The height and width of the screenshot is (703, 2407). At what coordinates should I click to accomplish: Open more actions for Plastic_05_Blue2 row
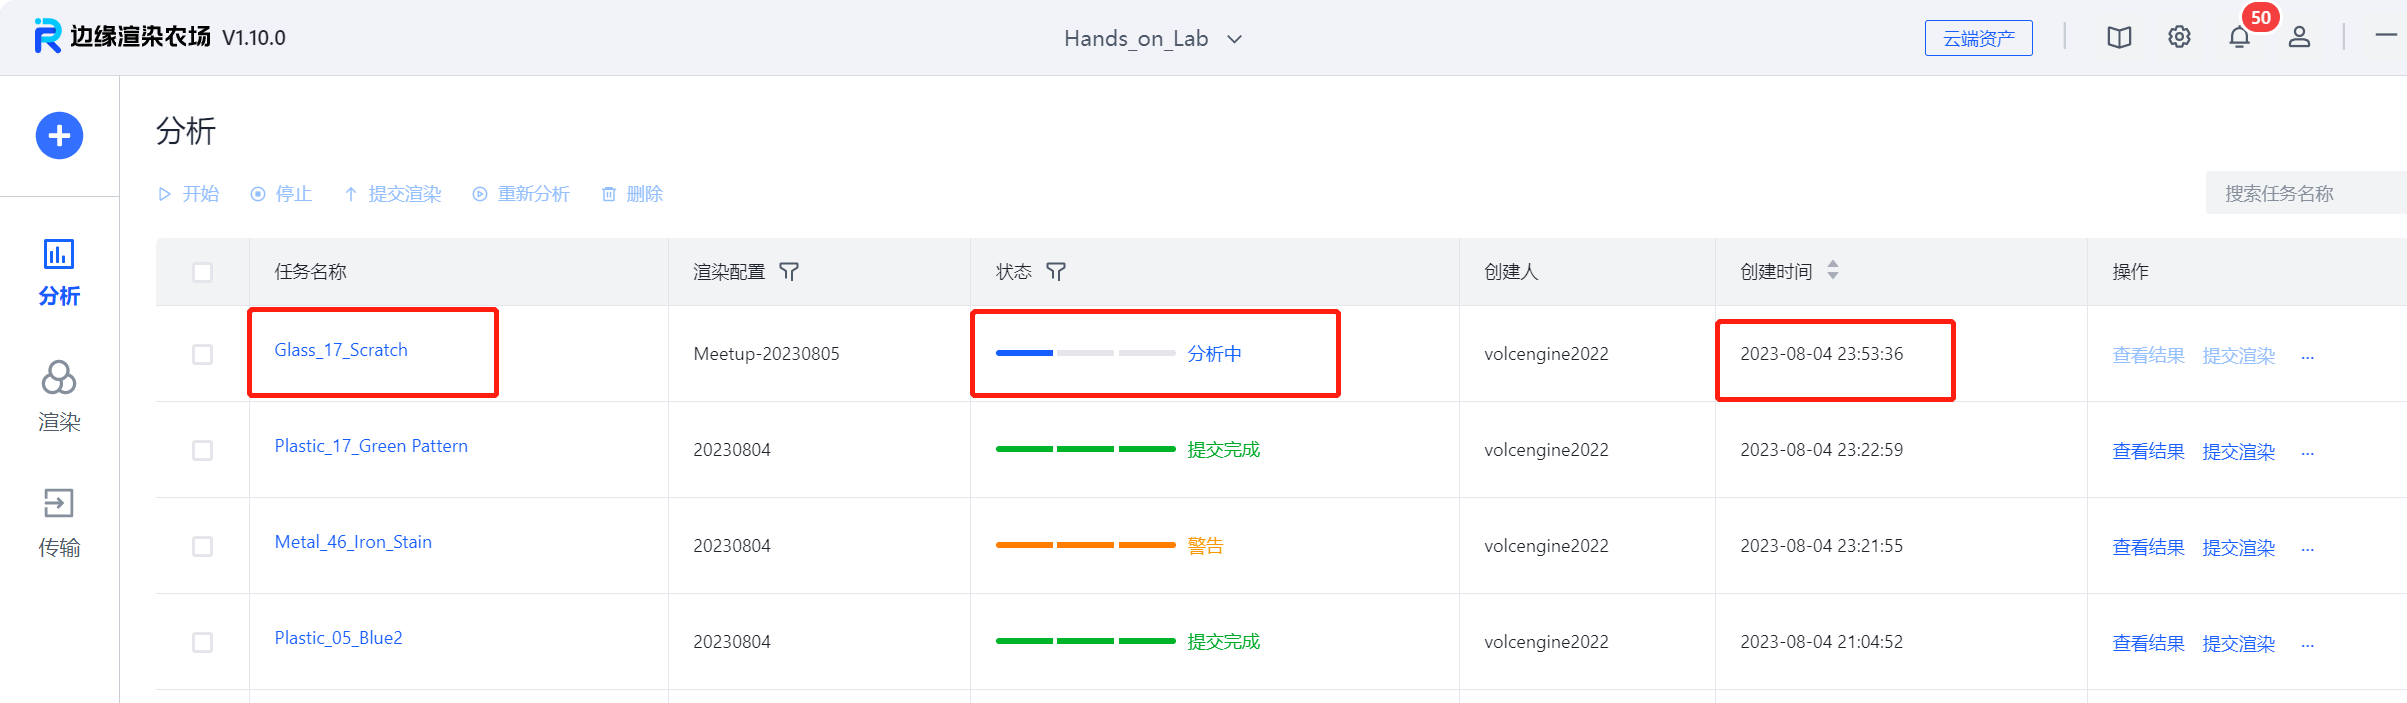pyautogui.click(x=2307, y=644)
